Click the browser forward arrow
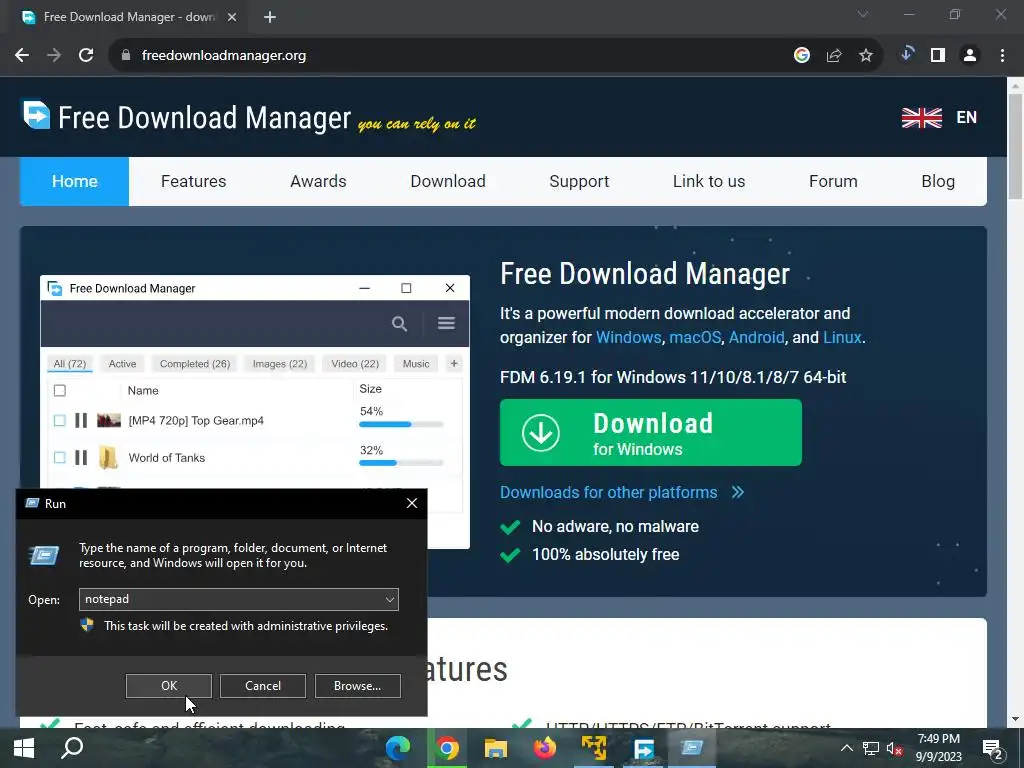 point(54,56)
